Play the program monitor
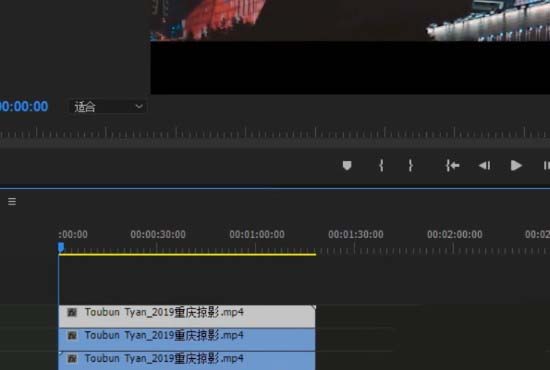This screenshot has height=370, width=550. pos(516,166)
